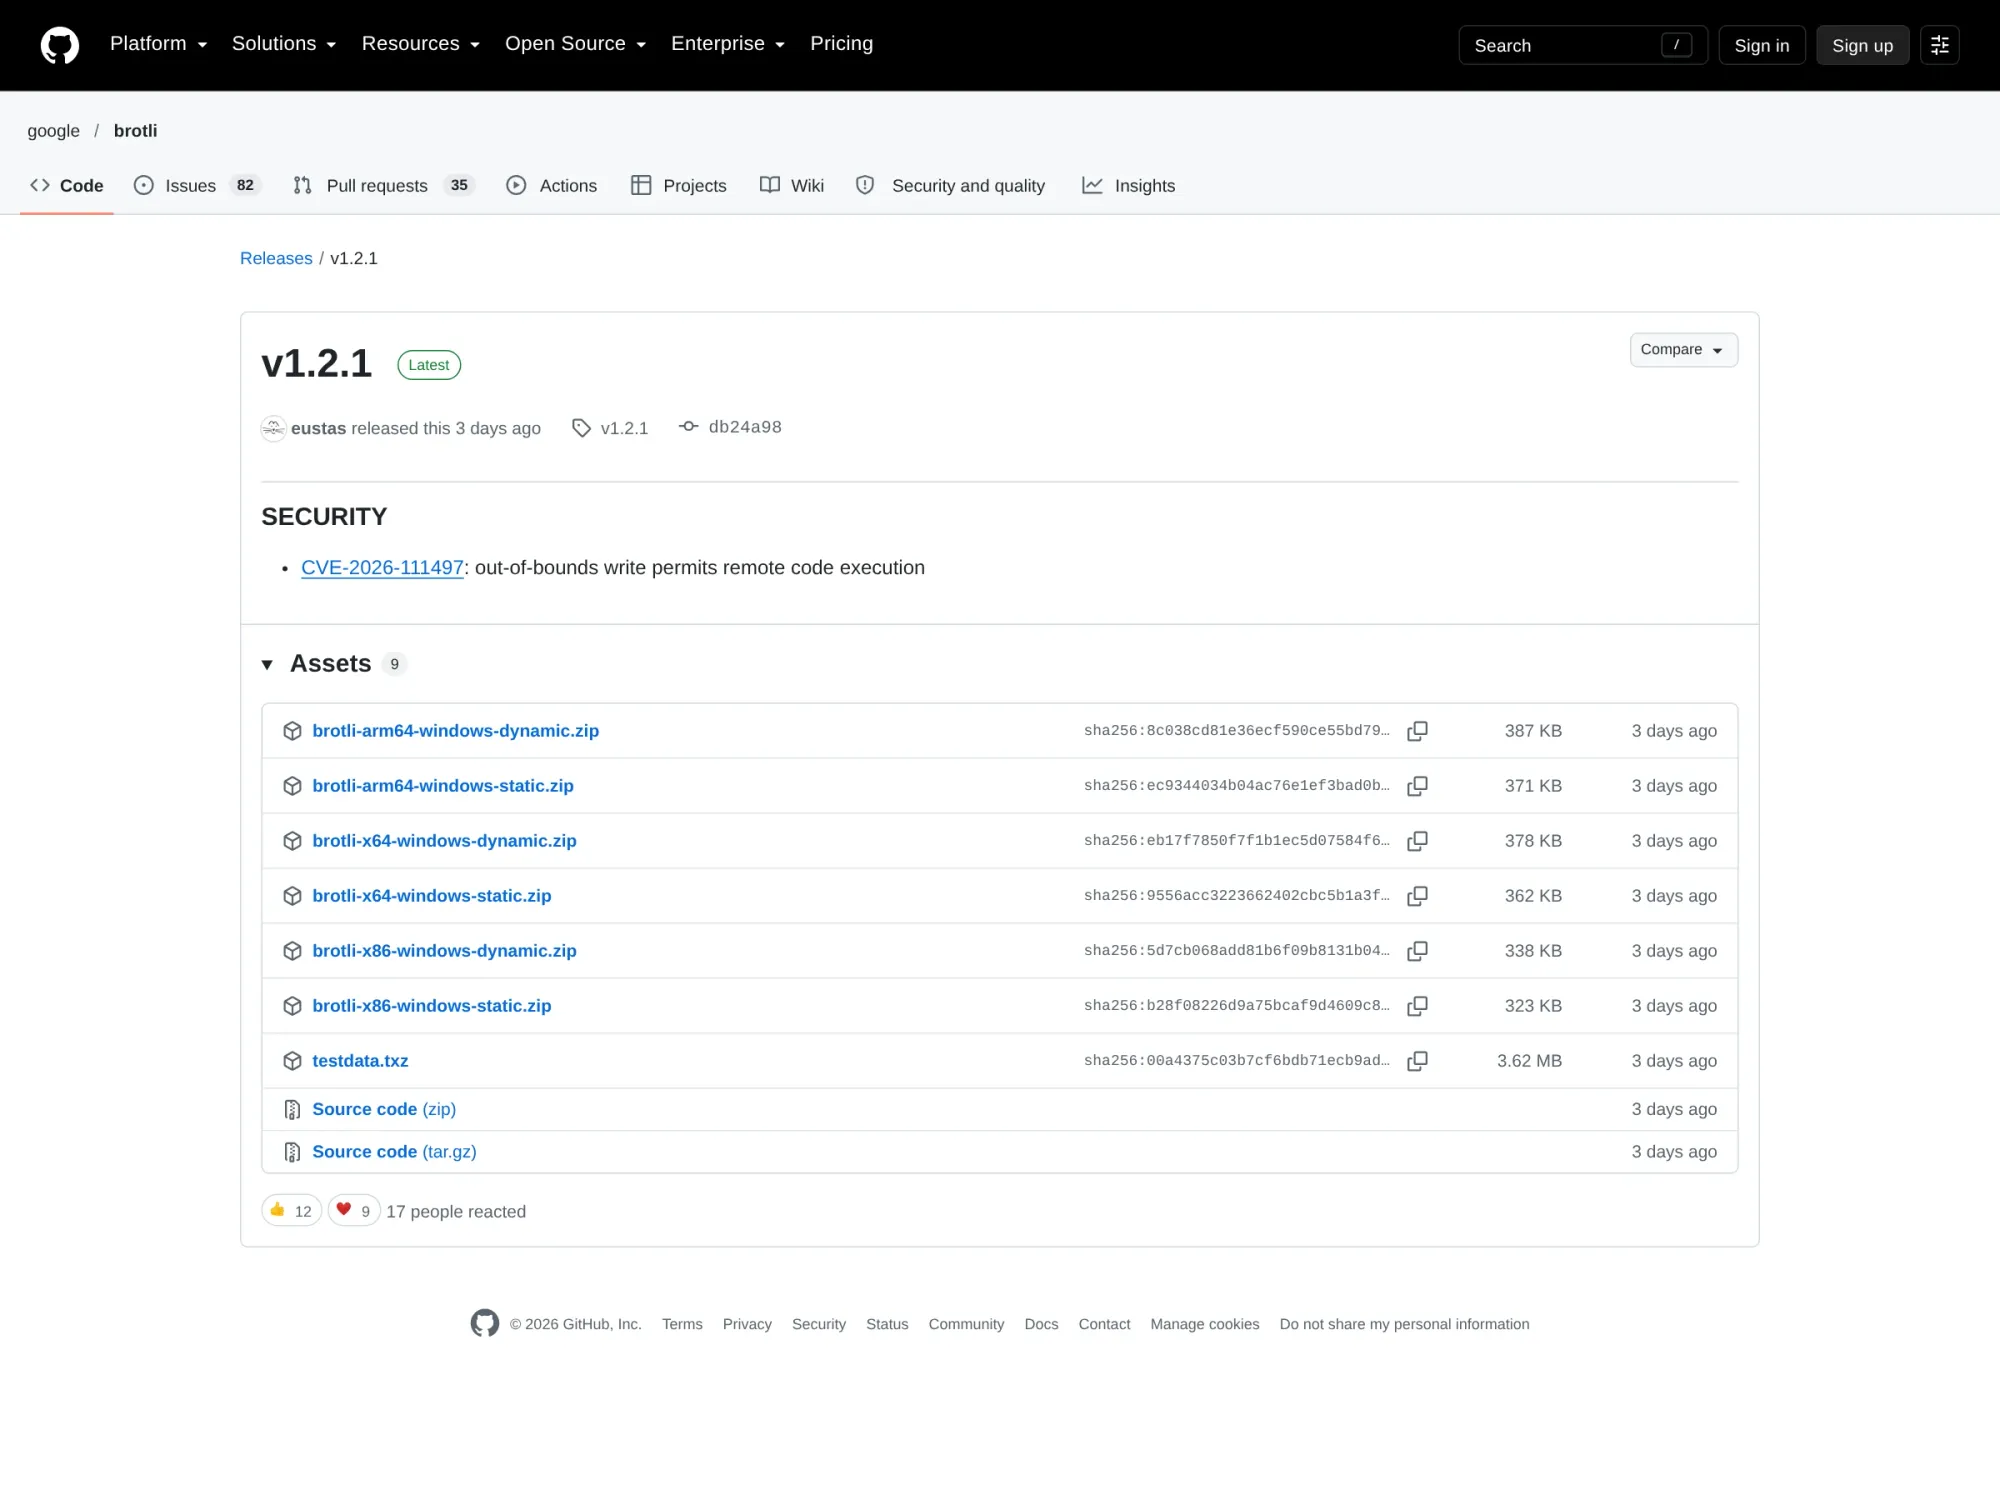The image size is (2000, 1500).
Task: Open the Pricing page
Action: (841, 44)
